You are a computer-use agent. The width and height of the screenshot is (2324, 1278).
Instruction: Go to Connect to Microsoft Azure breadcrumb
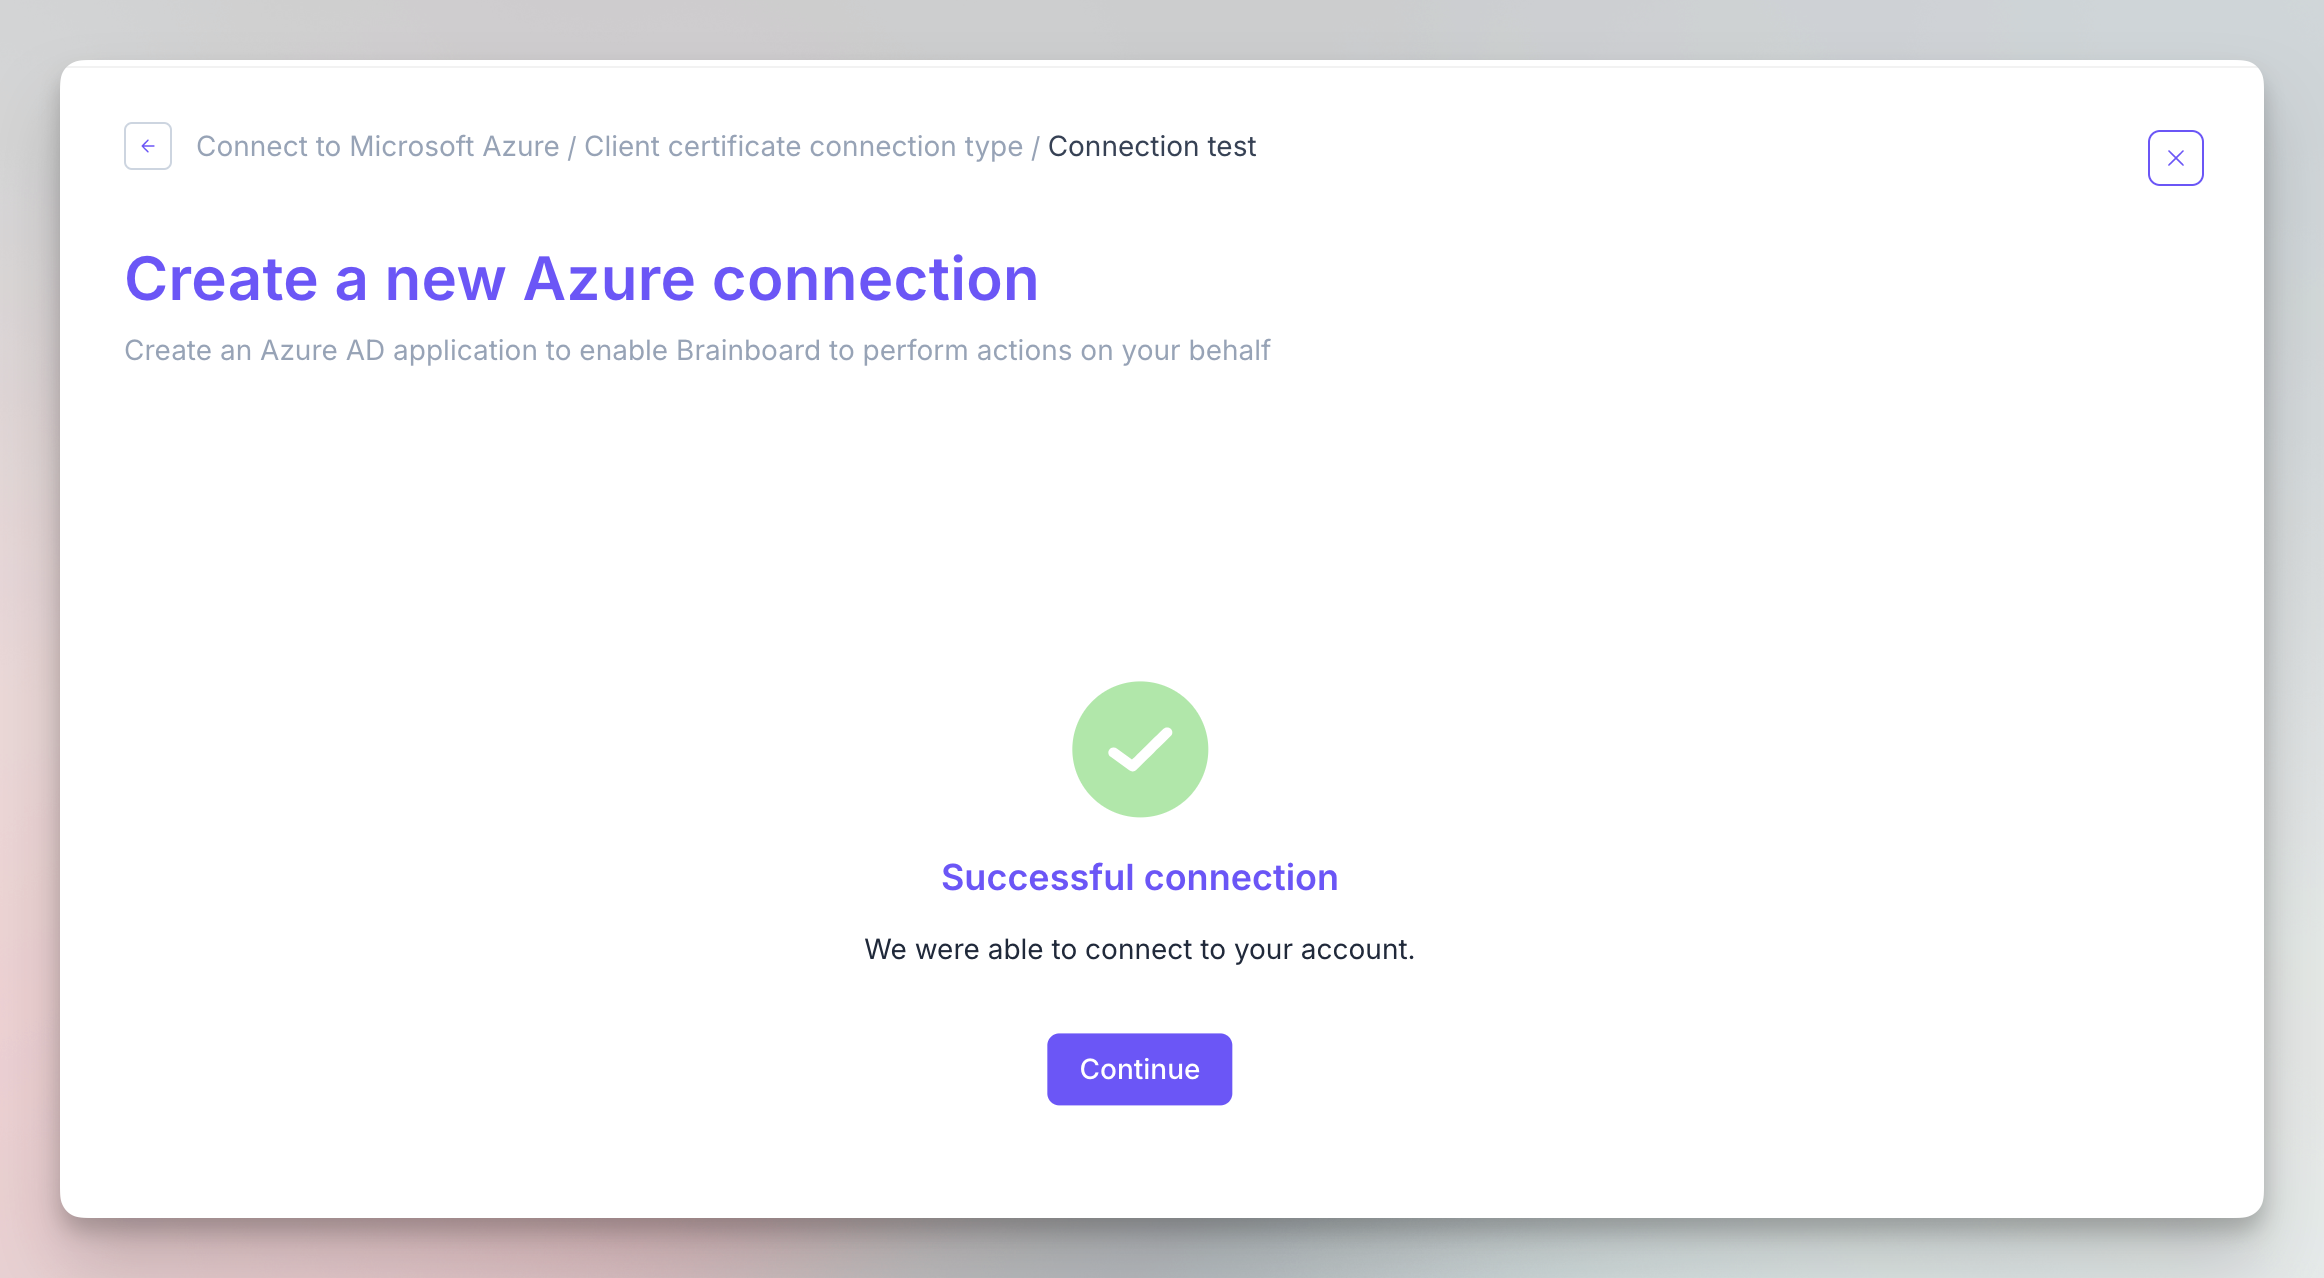tap(377, 146)
